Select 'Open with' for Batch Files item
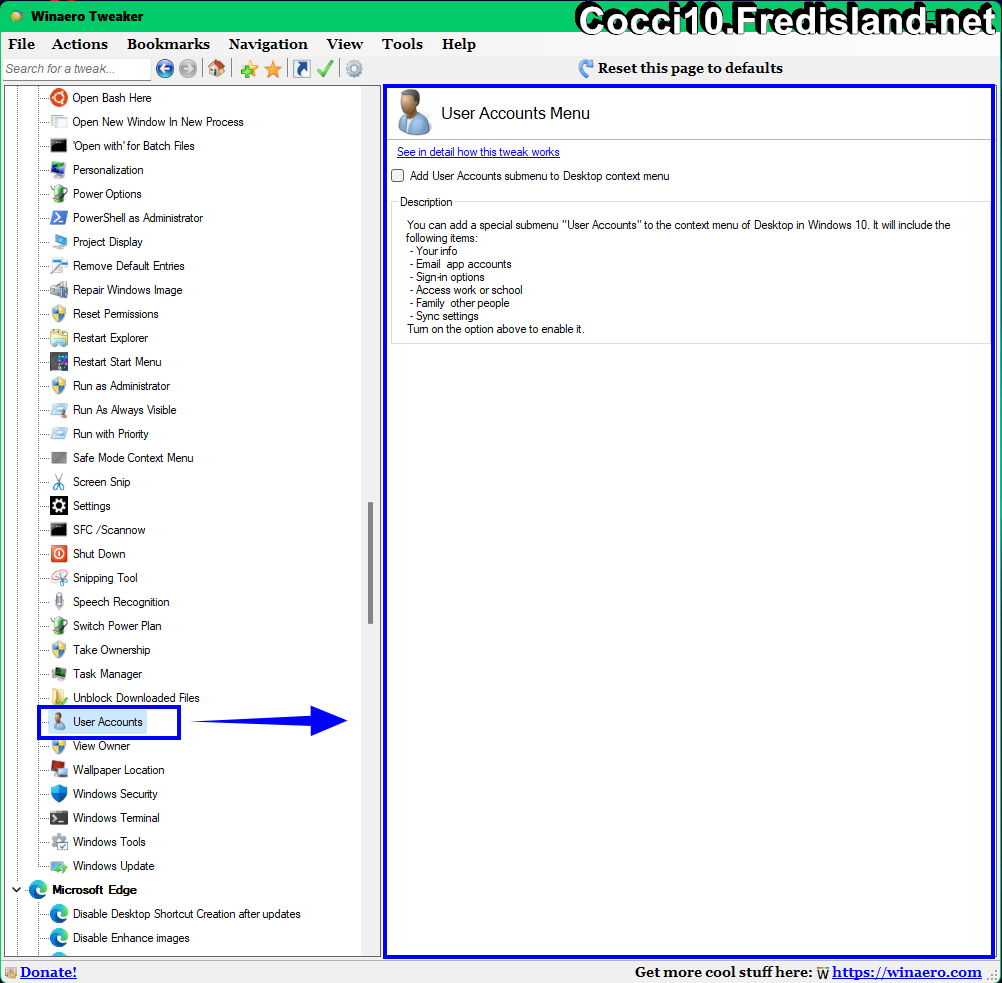1002x983 pixels. 134,146
